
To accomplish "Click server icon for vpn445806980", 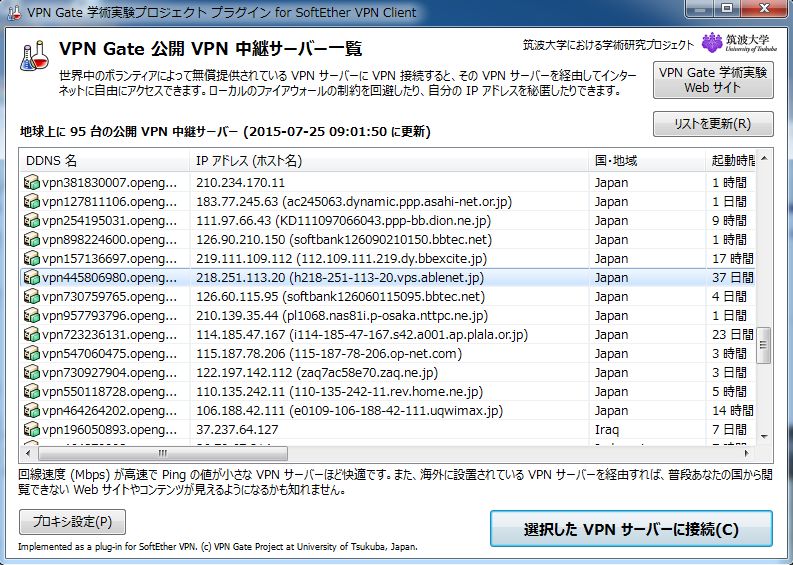I will coord(32,277).
